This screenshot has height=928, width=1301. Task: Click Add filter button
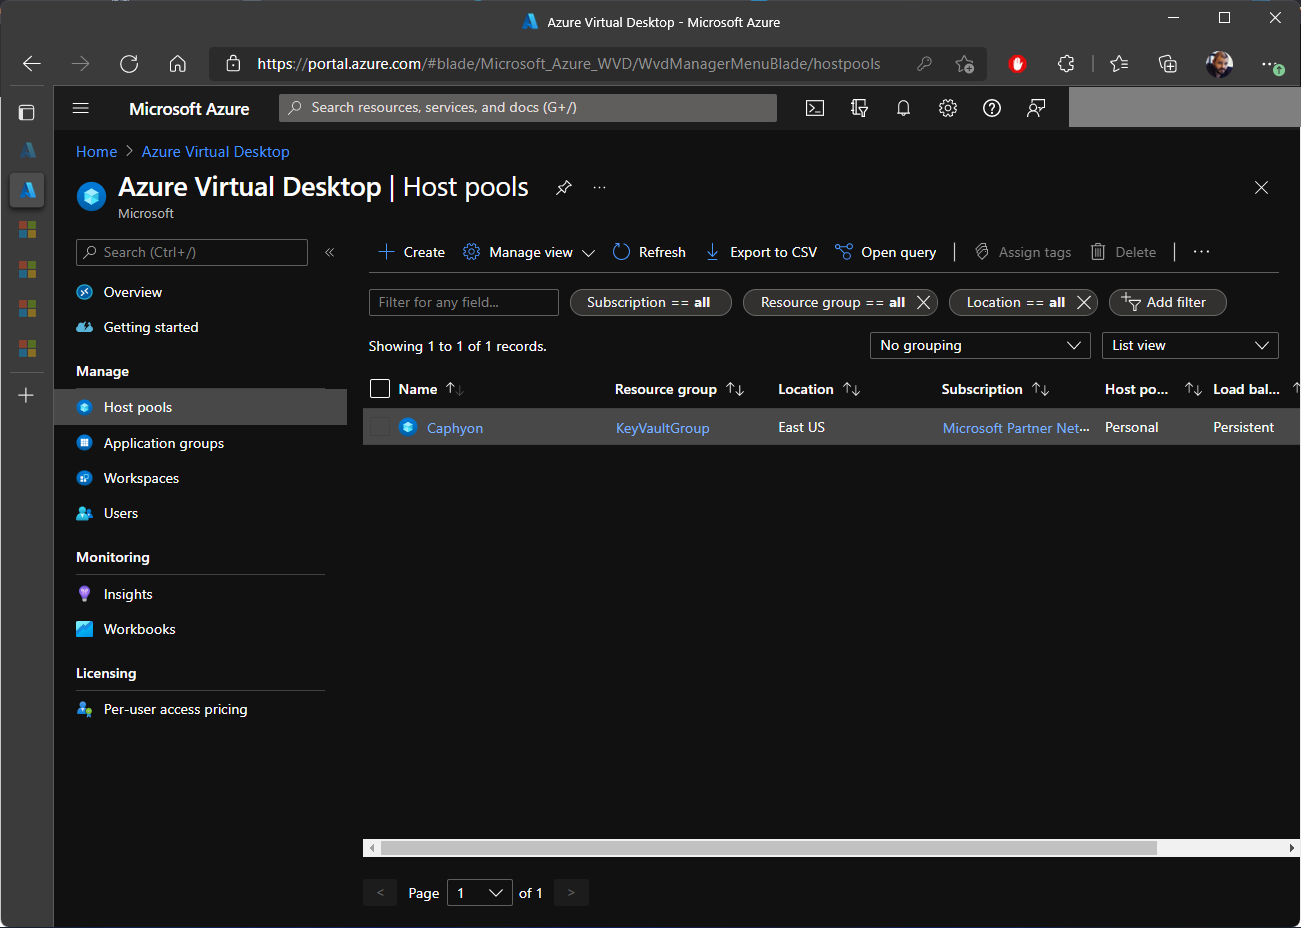(1167, 302)
